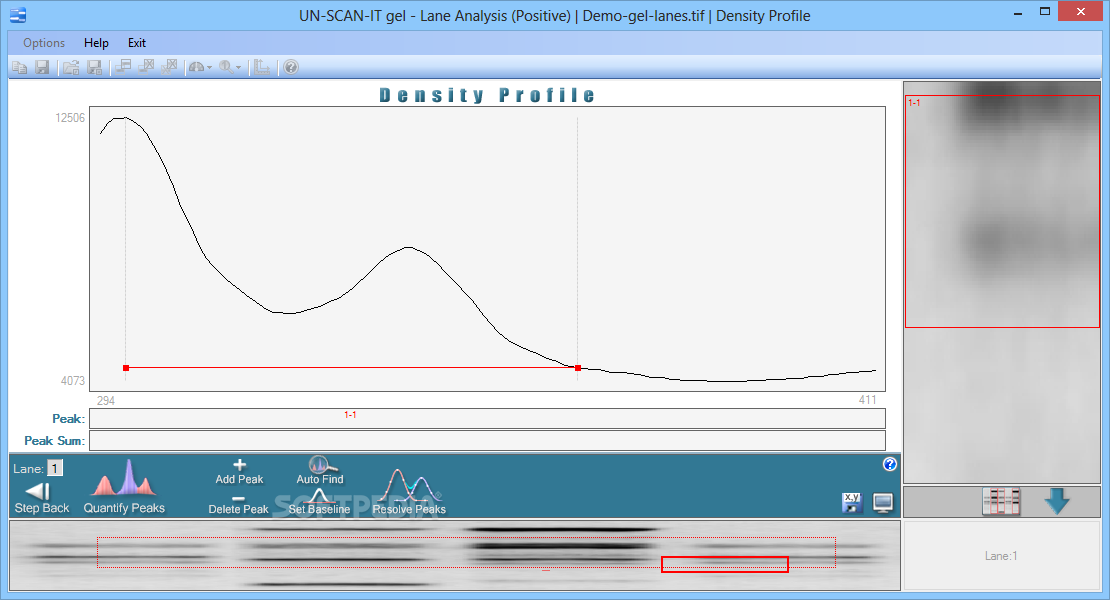
Task: Click the x,y data save icon
Action: click(852, 502)
